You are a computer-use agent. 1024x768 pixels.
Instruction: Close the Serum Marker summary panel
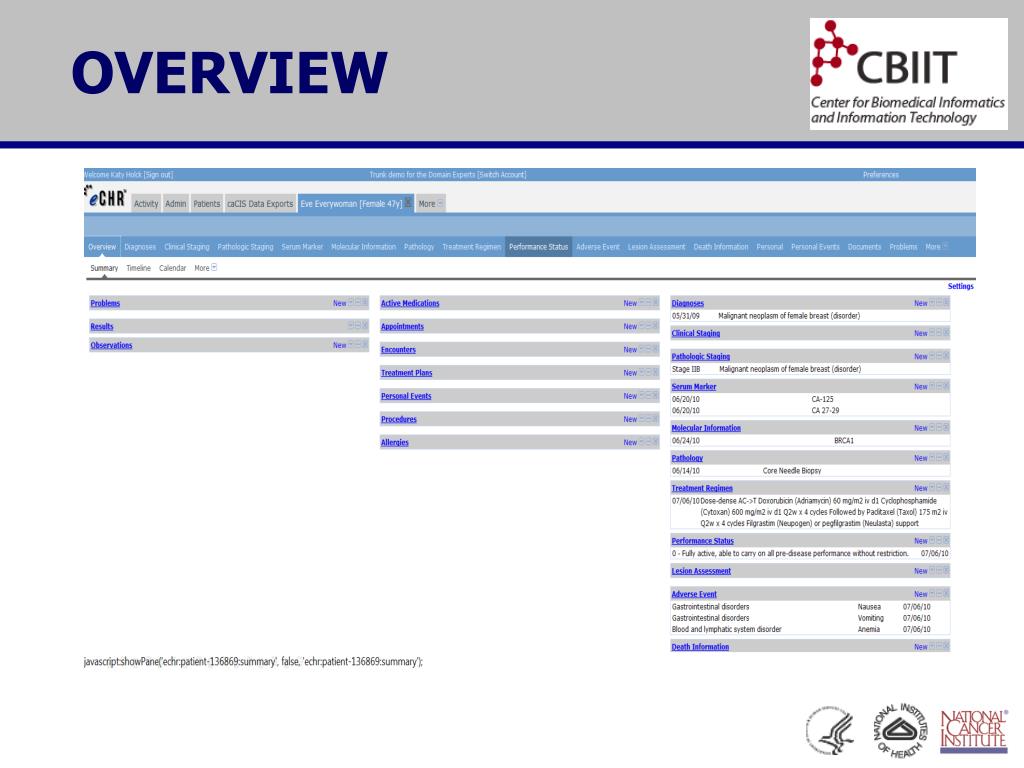(946, 386)
